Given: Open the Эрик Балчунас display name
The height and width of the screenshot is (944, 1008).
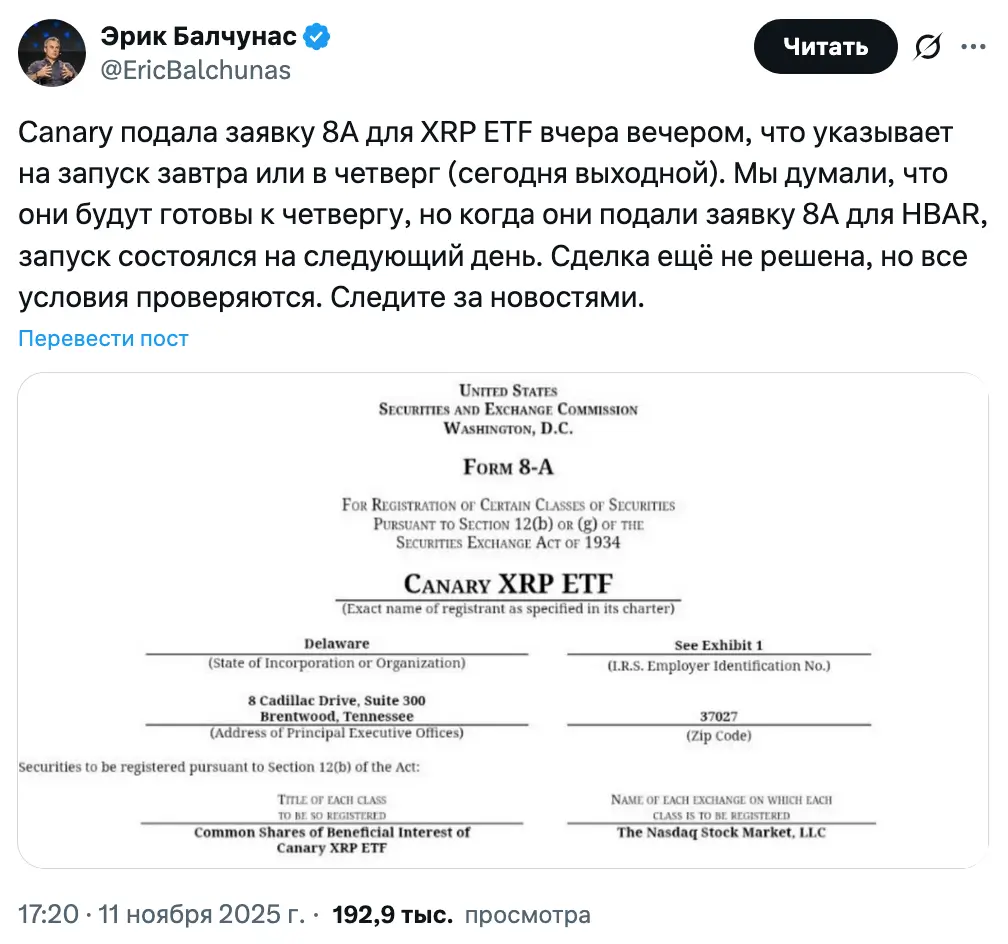Looking at the screenshot, I should pos(198,37).
